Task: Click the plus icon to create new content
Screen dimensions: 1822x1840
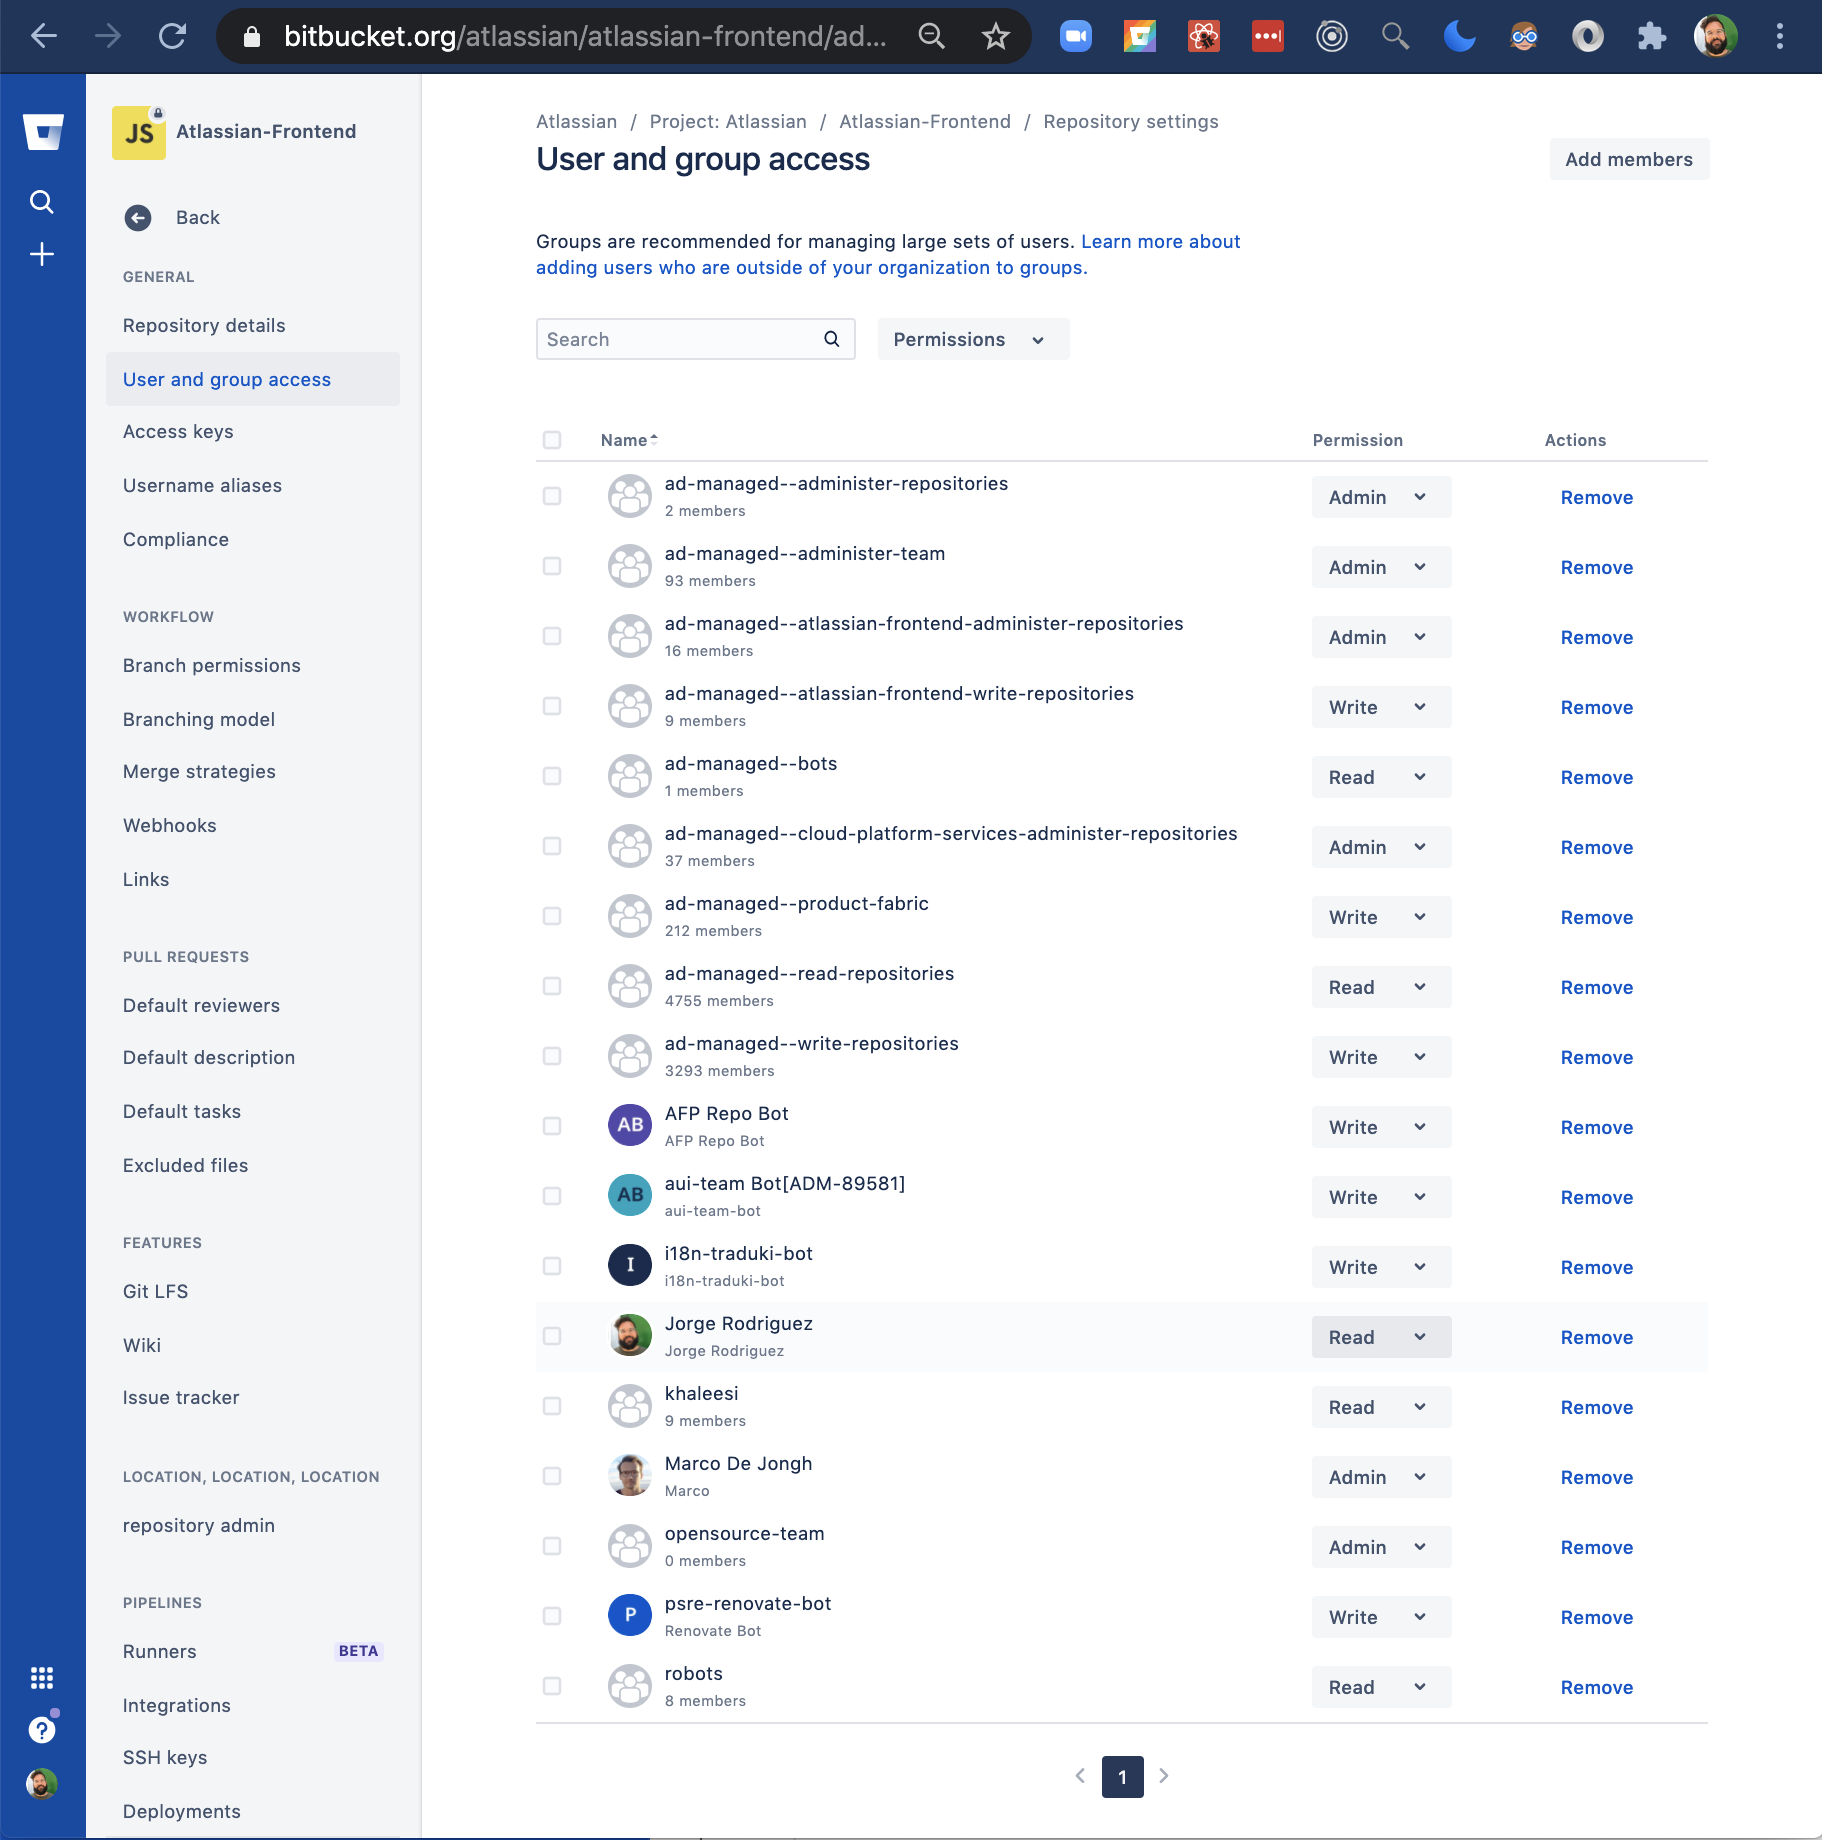Action: point(42,254)
